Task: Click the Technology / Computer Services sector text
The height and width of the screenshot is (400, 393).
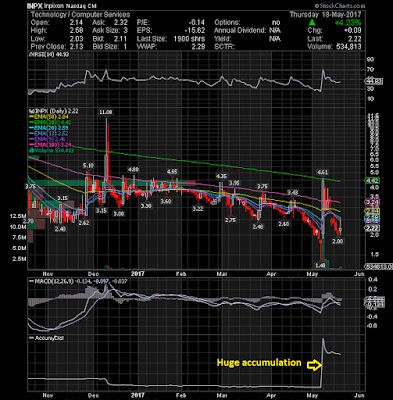Action: point(80,14)
